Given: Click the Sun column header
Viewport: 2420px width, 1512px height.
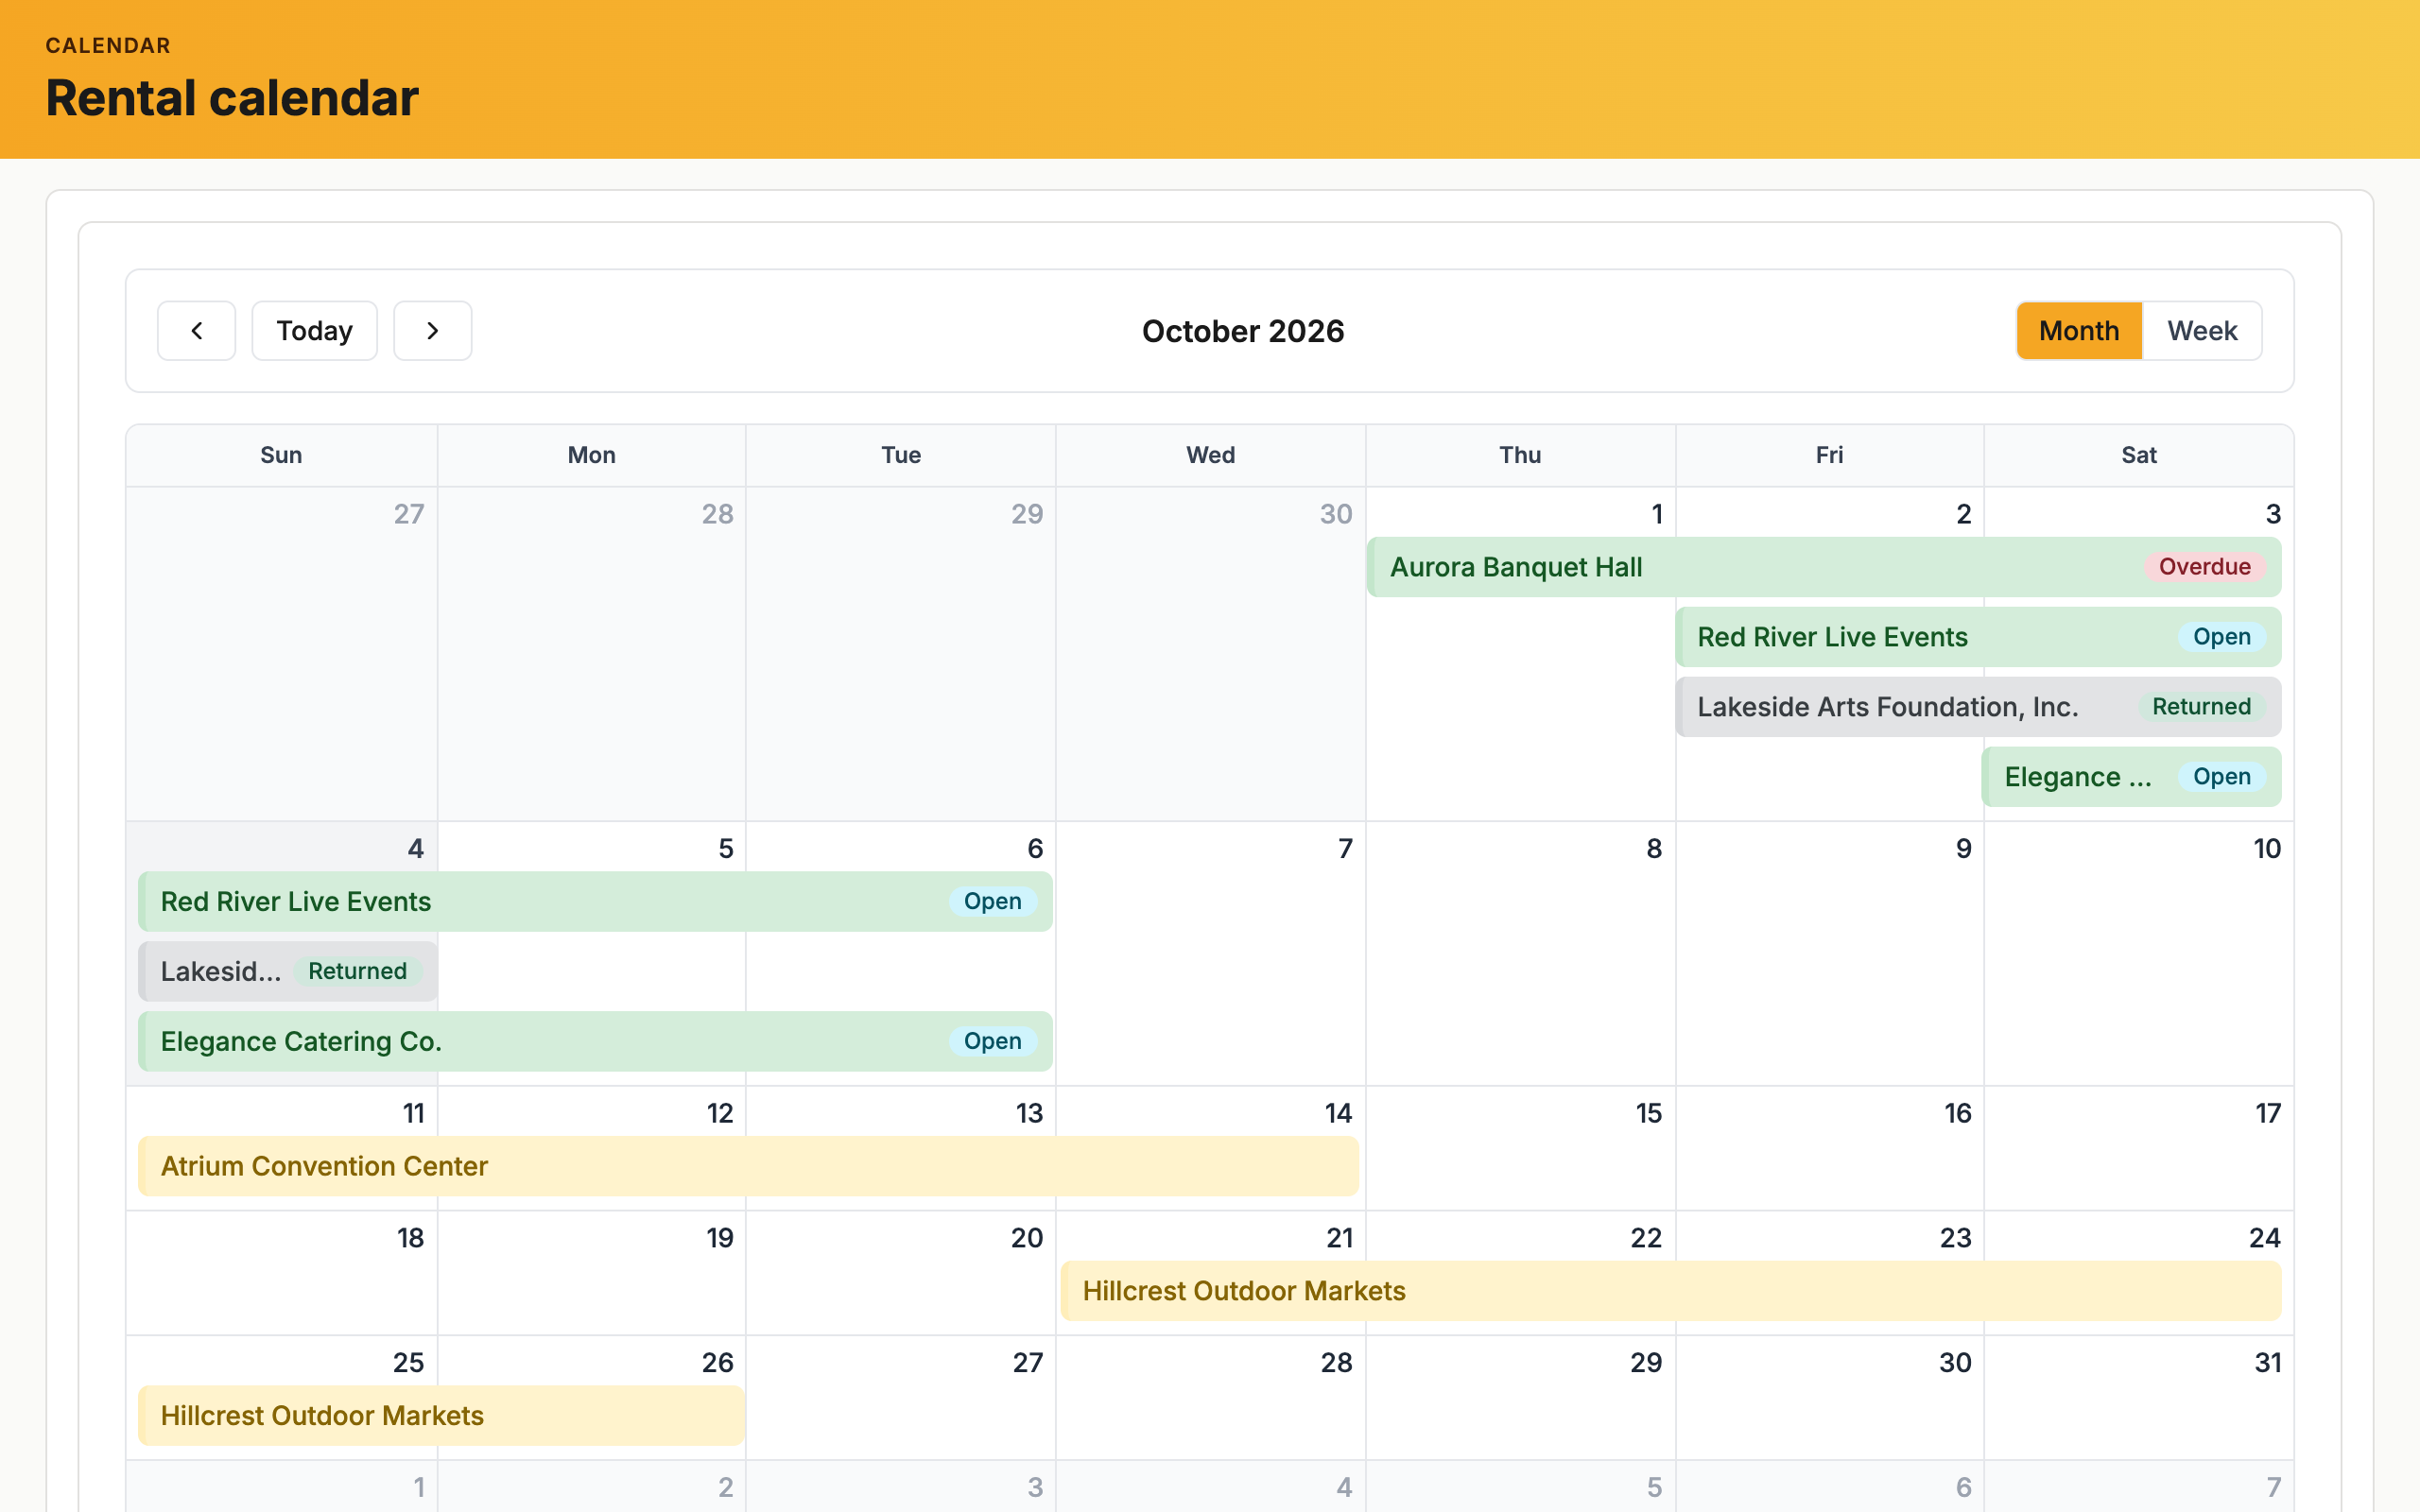Looking at the screenshot, I should pyautogui.click(x=281, y=455).
